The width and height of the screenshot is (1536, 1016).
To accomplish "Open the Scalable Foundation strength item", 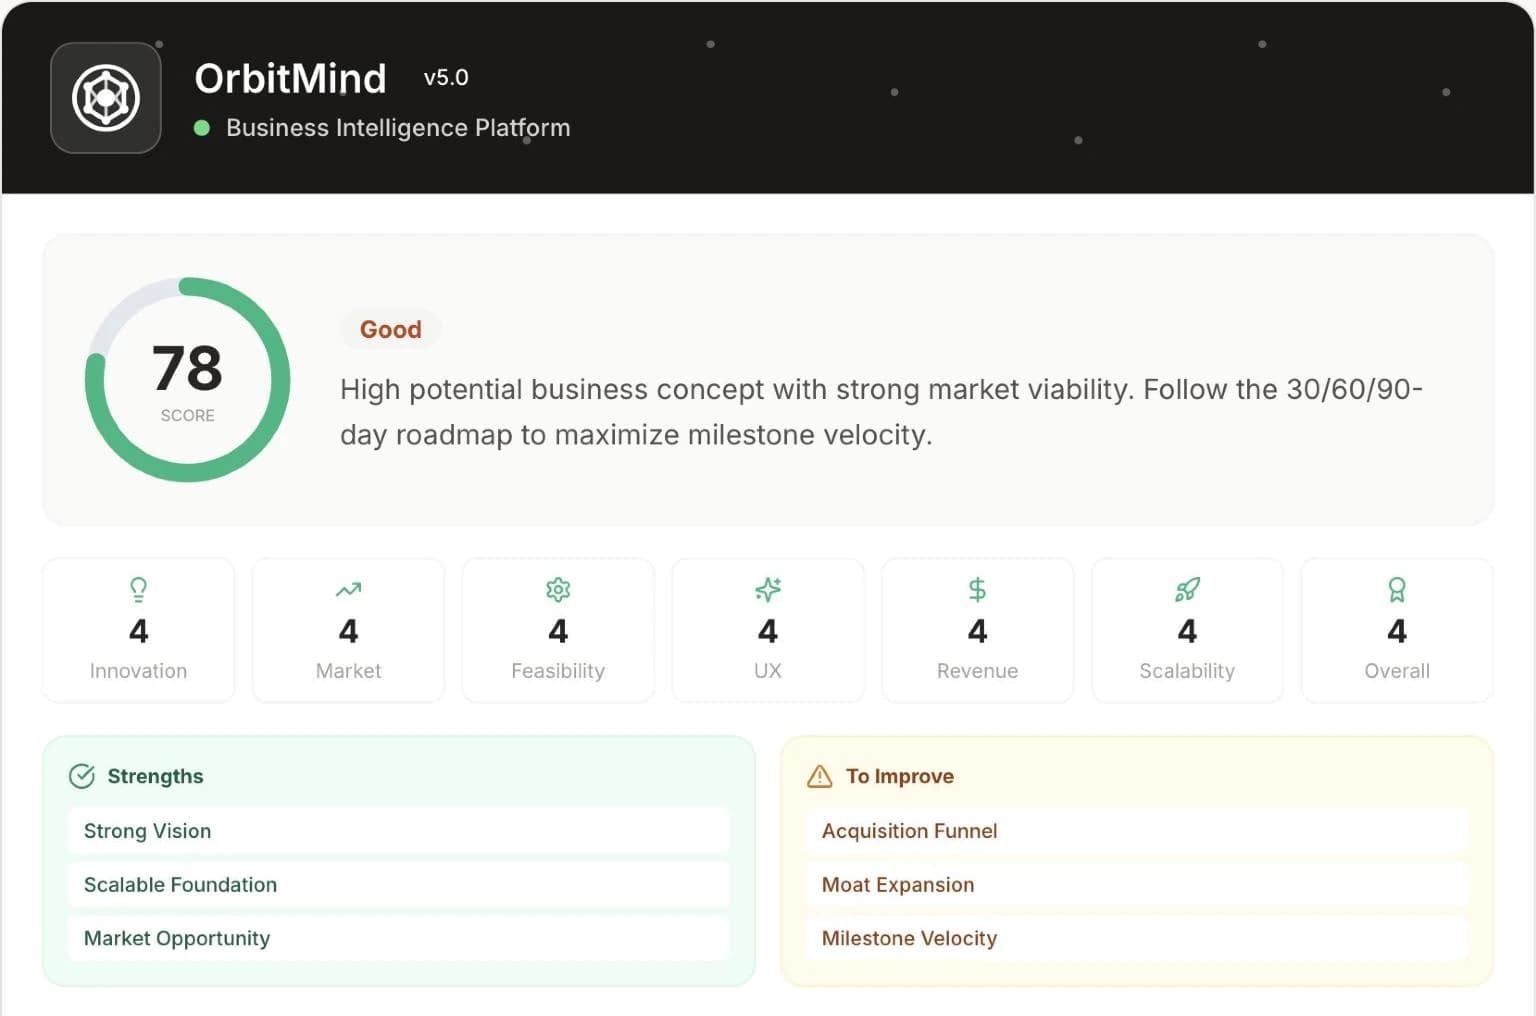I will [399, 885].
